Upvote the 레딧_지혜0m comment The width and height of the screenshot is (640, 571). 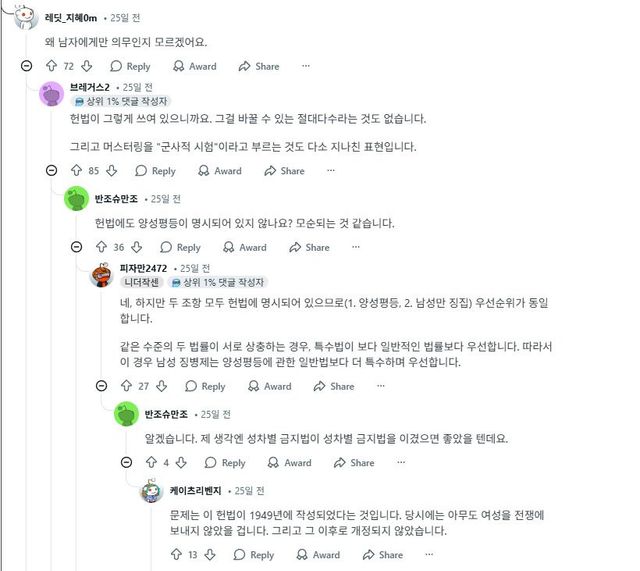tap(51, 66)
